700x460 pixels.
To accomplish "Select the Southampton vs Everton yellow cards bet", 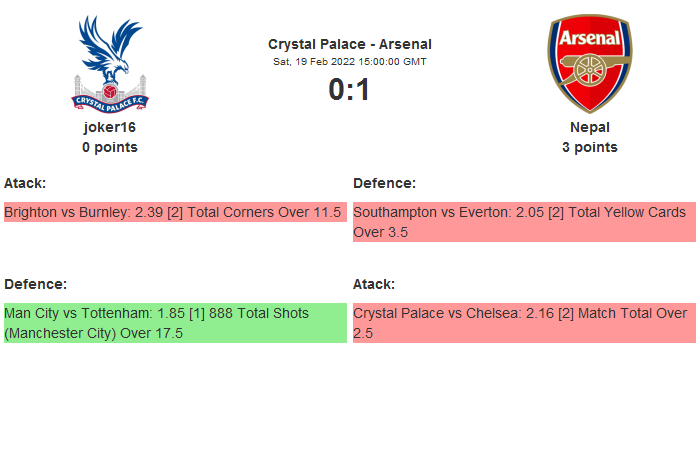I will coord(523,222).
